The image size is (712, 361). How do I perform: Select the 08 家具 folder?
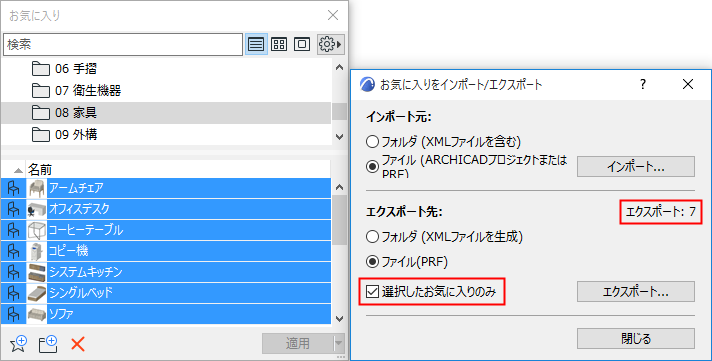[x=166, y=113]
